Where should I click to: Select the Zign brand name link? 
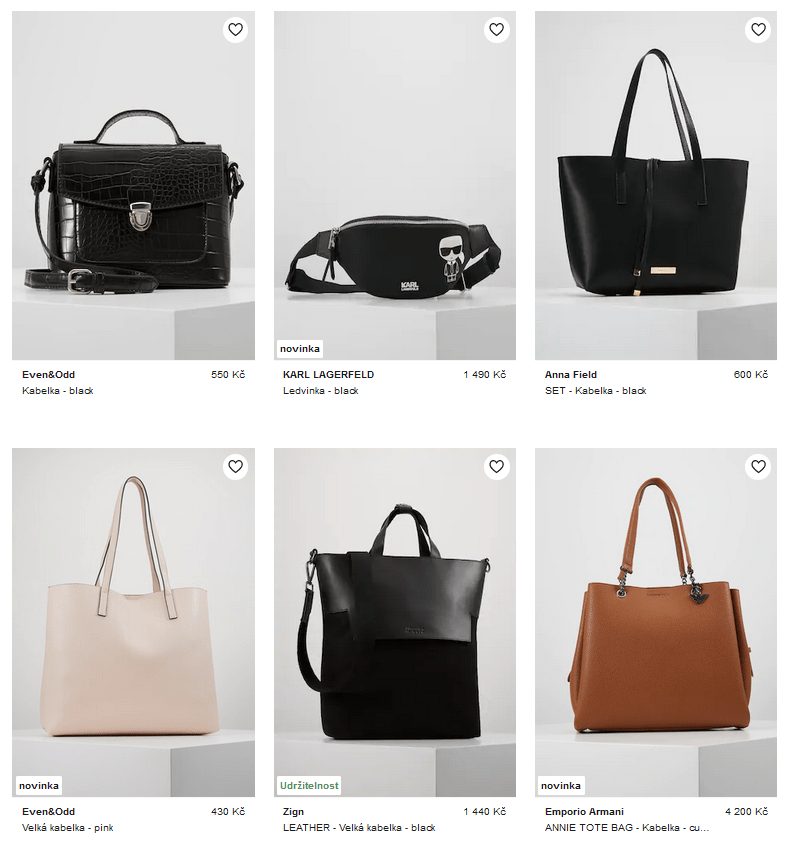point(293,811)
